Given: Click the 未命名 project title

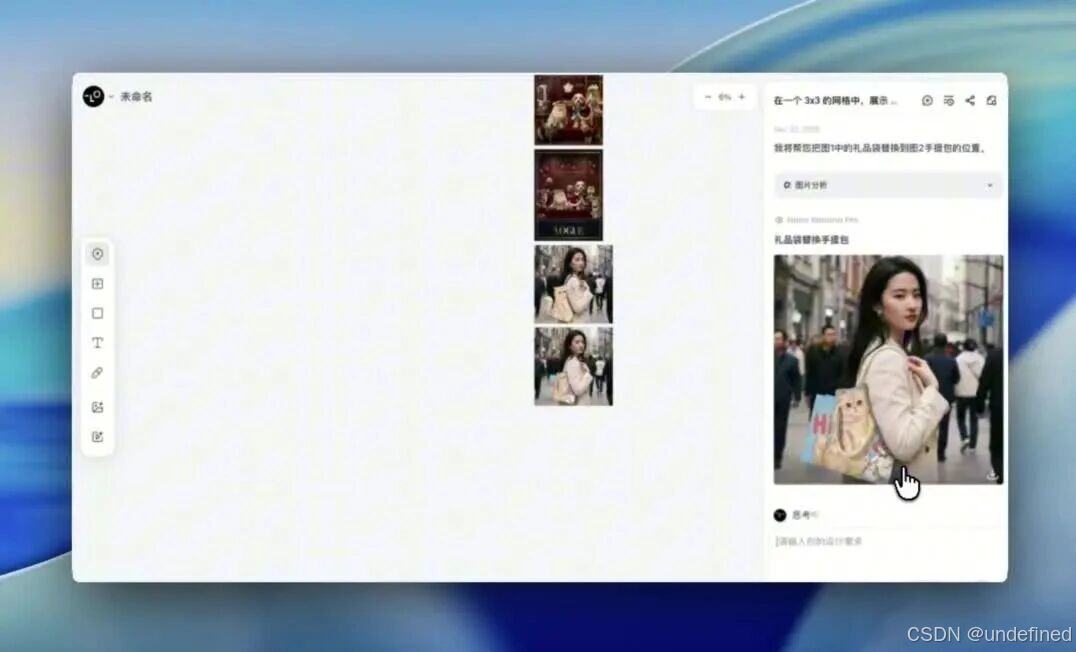Looking at the screenshot, I should coord(136,97).
